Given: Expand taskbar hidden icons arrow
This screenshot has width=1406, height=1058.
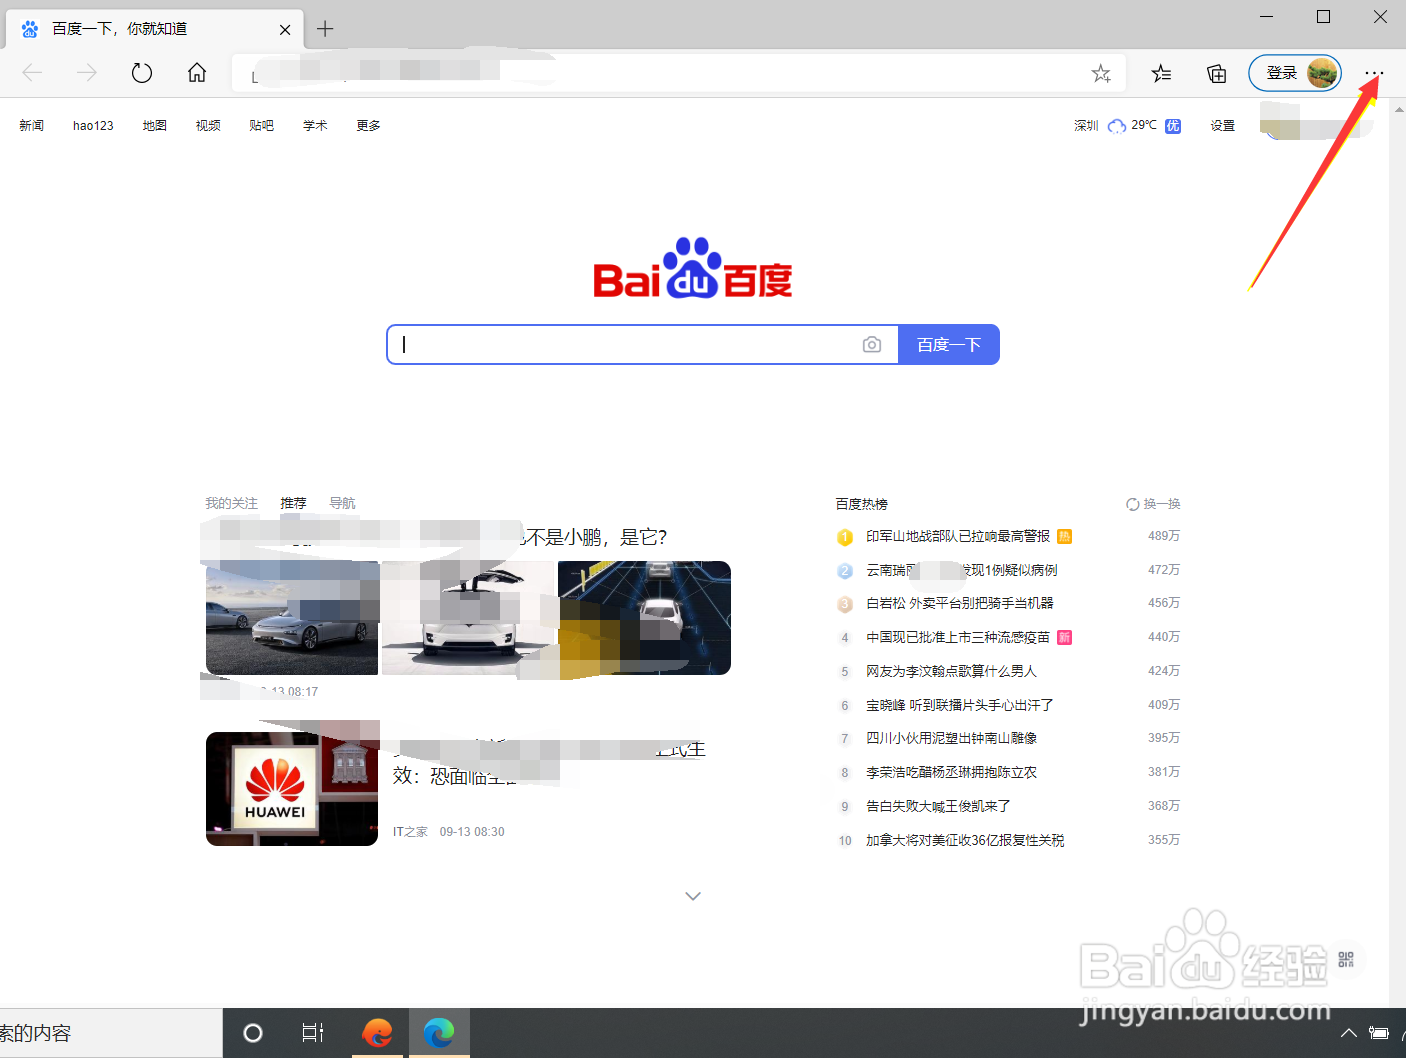Looking at the screenshot, I should [x=1349, y=1033].
